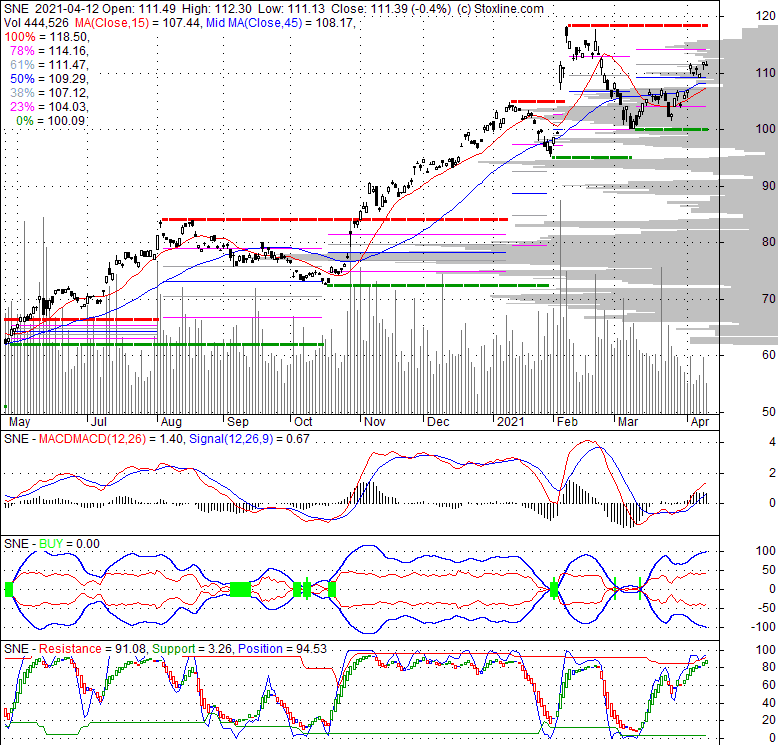Image resolution: width=780 pixels, height=745 pixels.
Task: Select the 50% = 109.29 Fibonacci level
Action: 49,79
